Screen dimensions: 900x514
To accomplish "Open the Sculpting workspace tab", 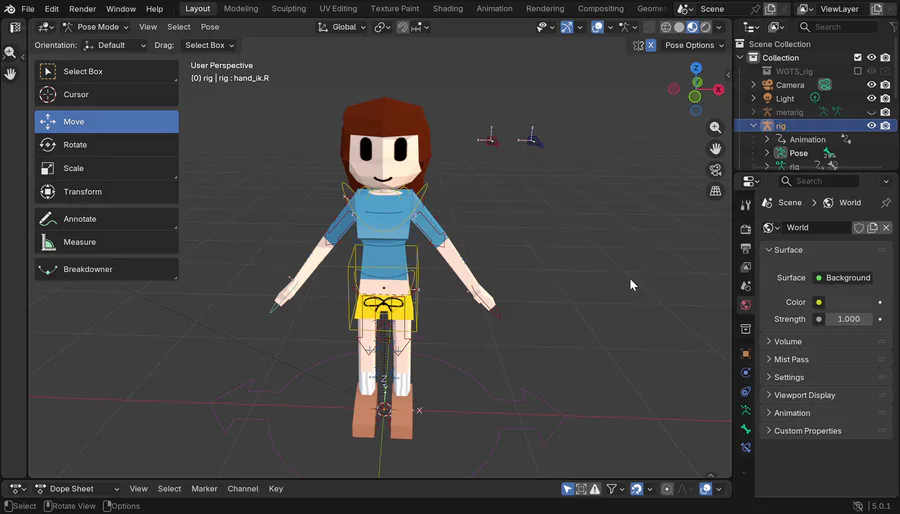I will pos(289,9).
